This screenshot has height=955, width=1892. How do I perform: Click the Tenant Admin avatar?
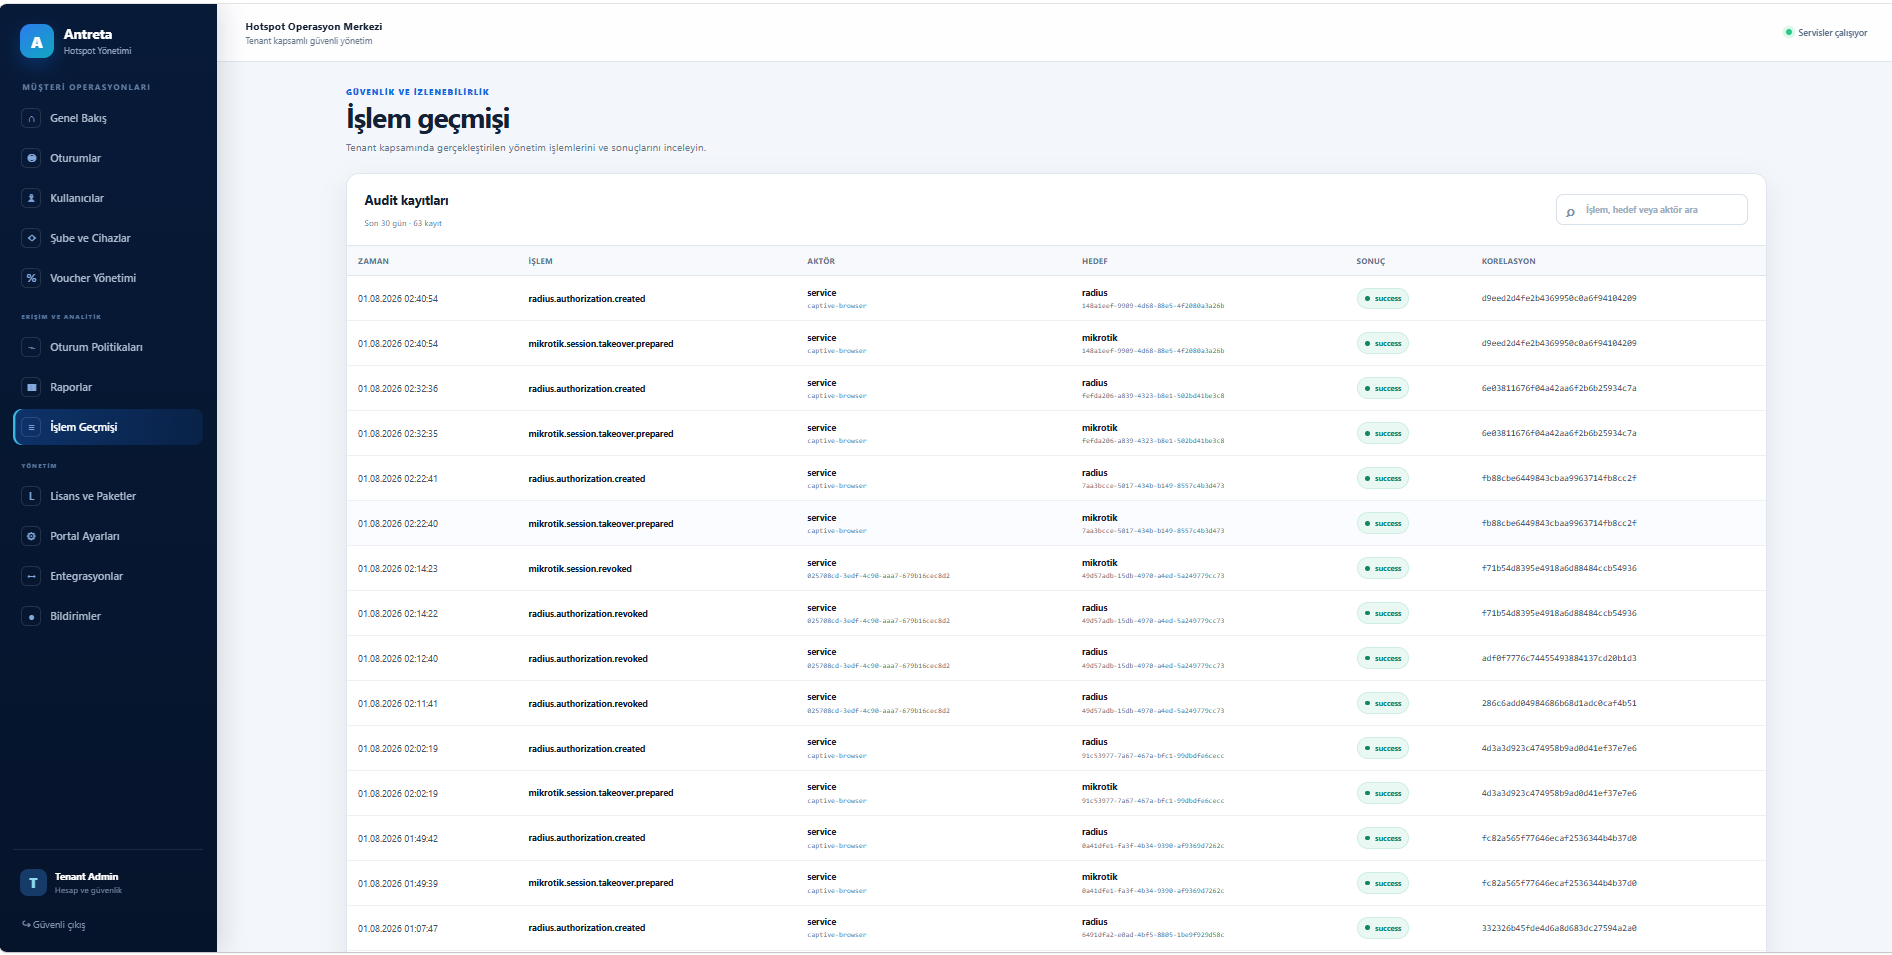(33, 883)
